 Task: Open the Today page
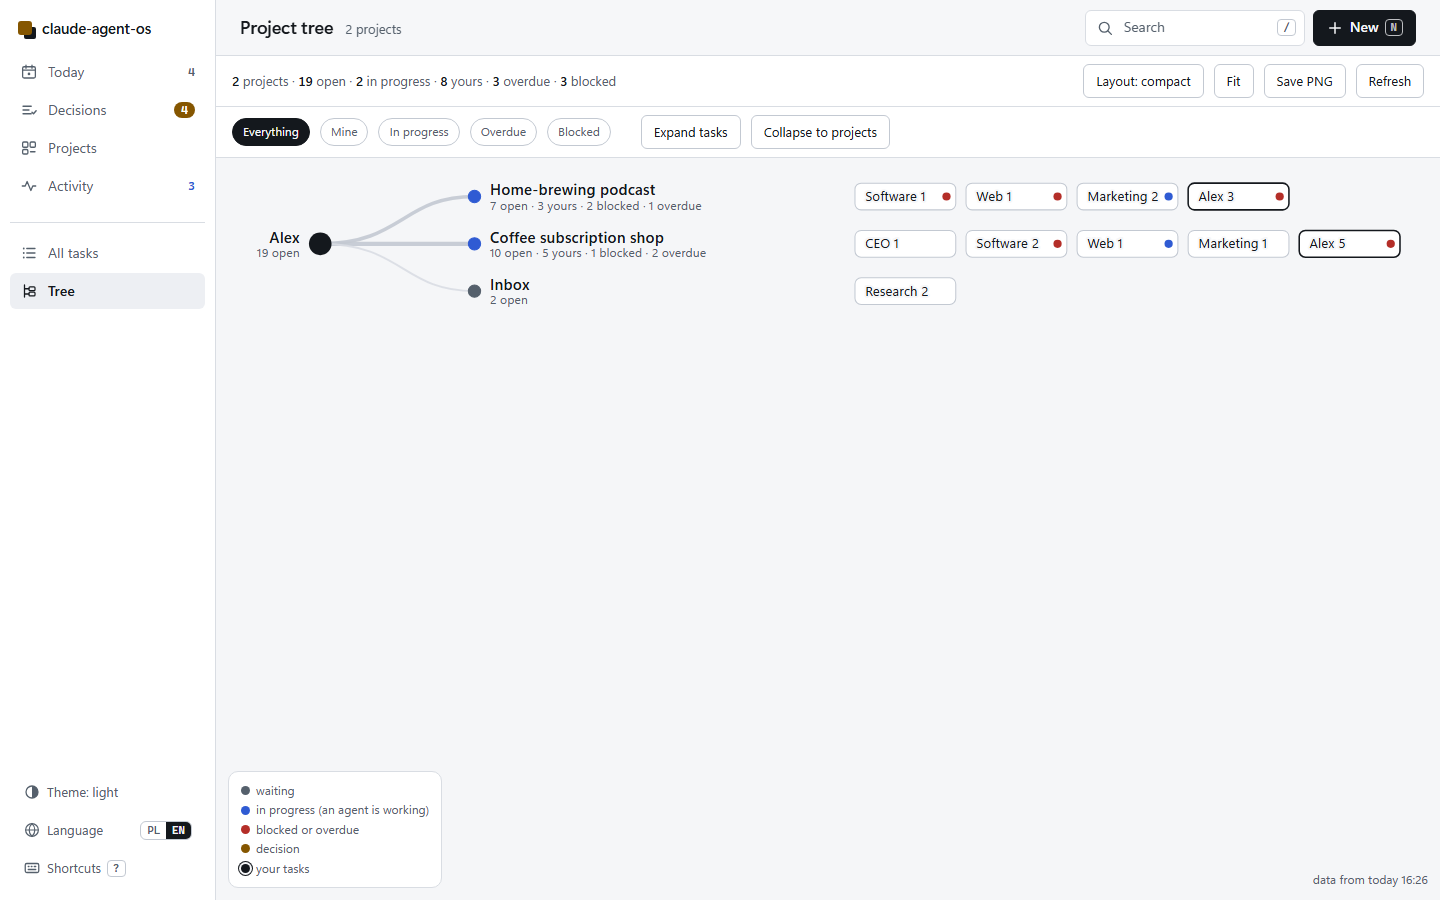click(107, 72)
